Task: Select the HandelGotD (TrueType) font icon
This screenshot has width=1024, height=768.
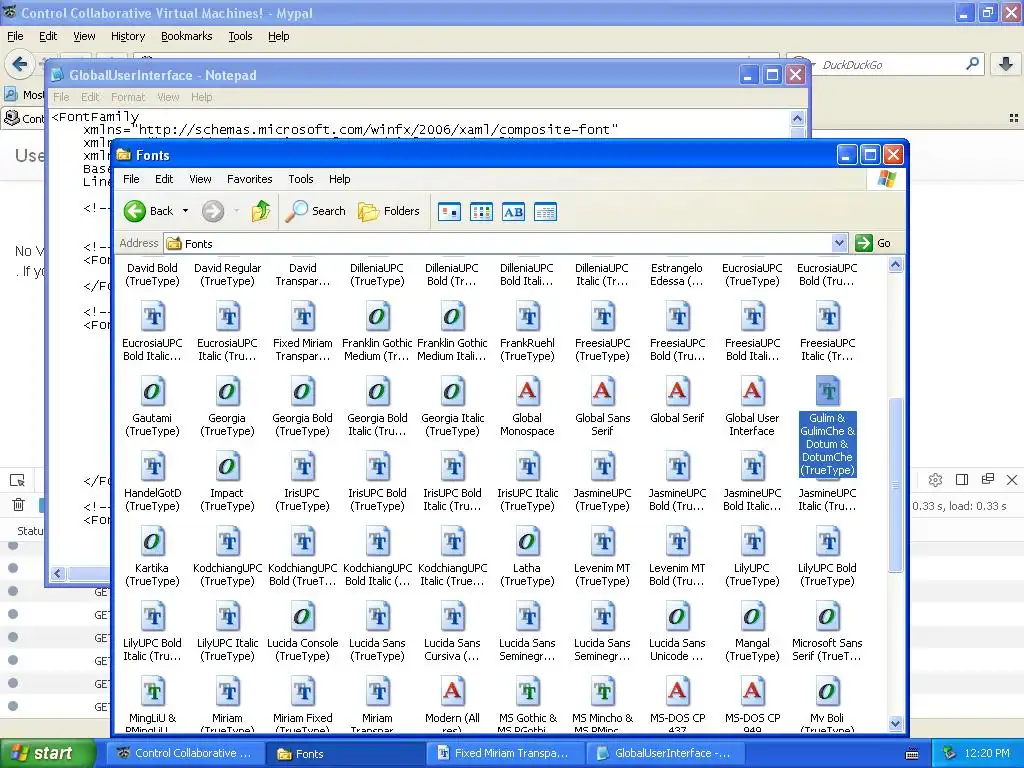Action: pos(152,466)
